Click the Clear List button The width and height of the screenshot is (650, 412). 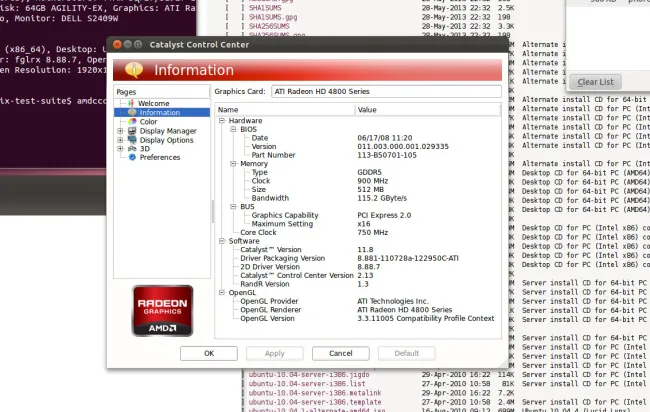[596, 81]
